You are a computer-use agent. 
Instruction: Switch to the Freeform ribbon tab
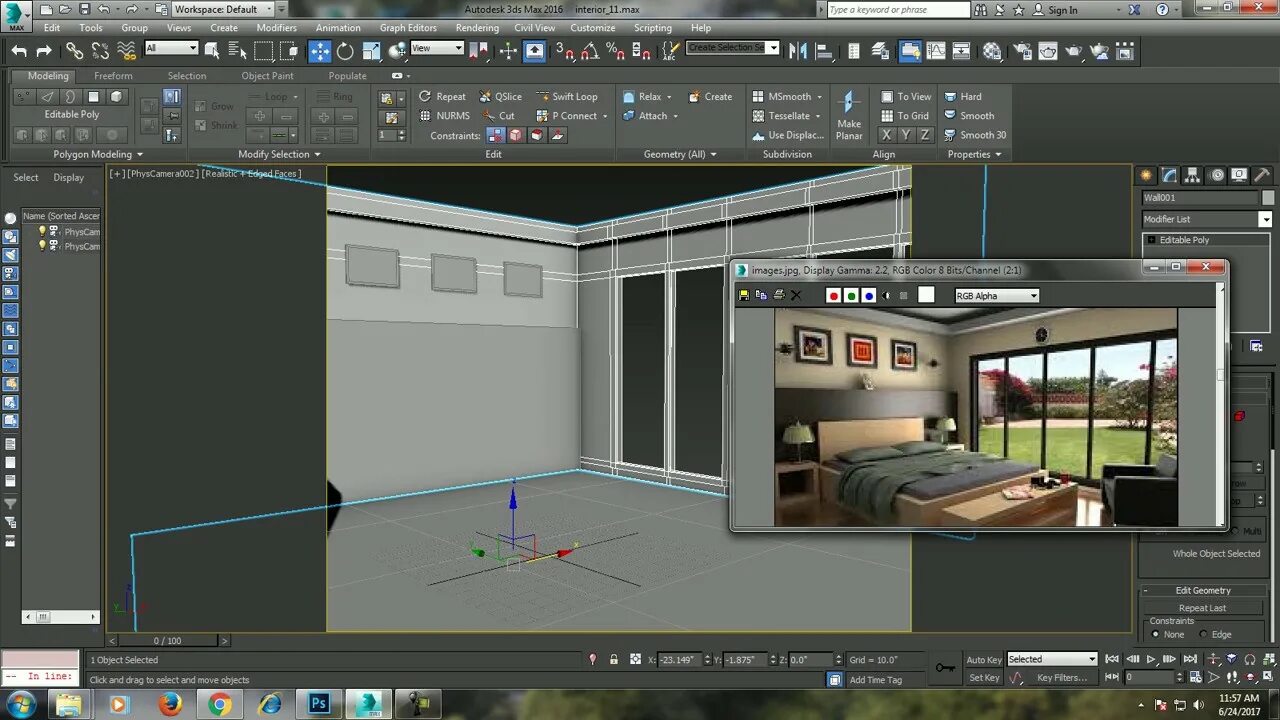[113, 76]
